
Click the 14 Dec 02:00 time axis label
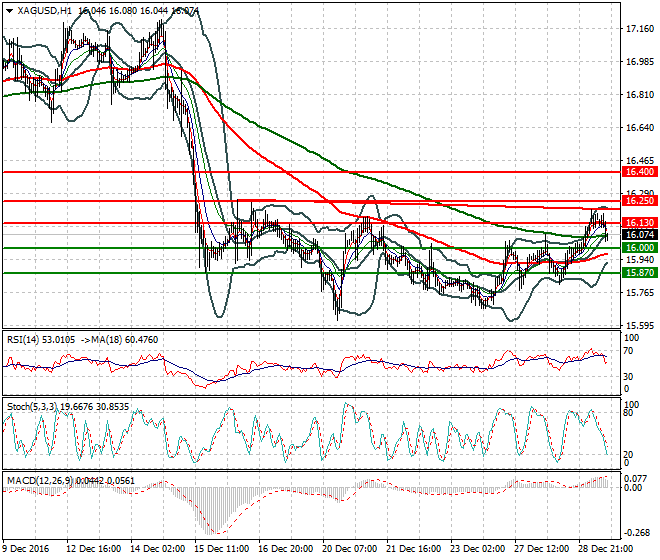click(x=157, y=549)
